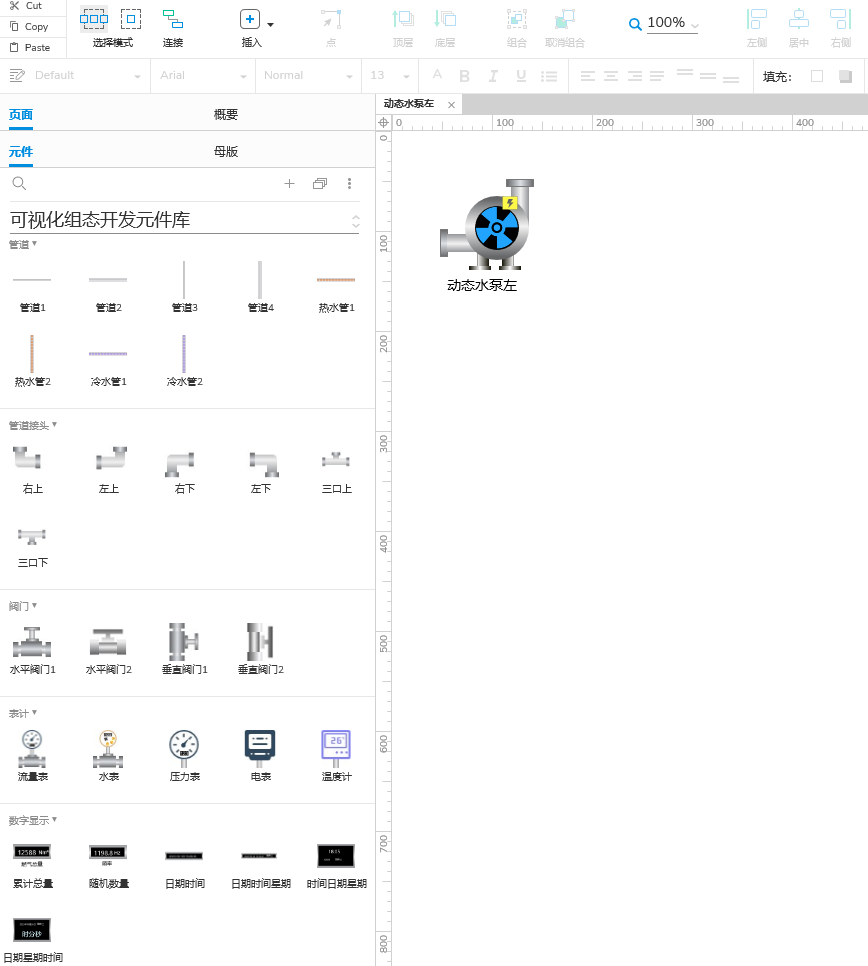This screenshot has height=966, width=868.
Task: Switch to the 概要 outline tab
Action: click(x=226, y=115)
